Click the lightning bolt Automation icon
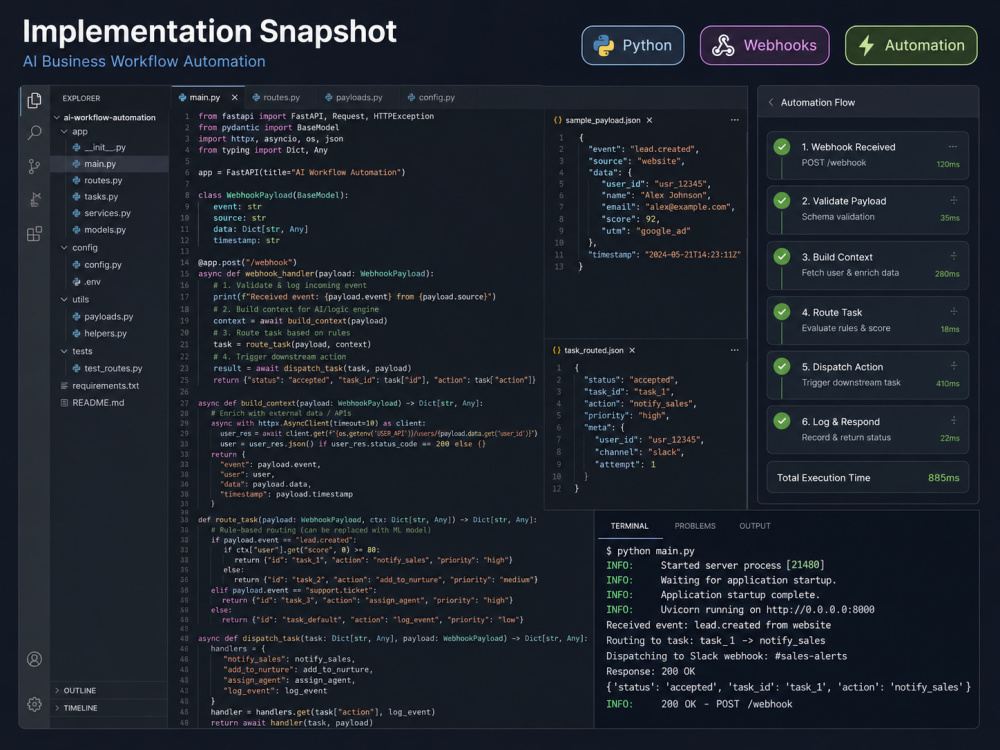 [866, 45]
